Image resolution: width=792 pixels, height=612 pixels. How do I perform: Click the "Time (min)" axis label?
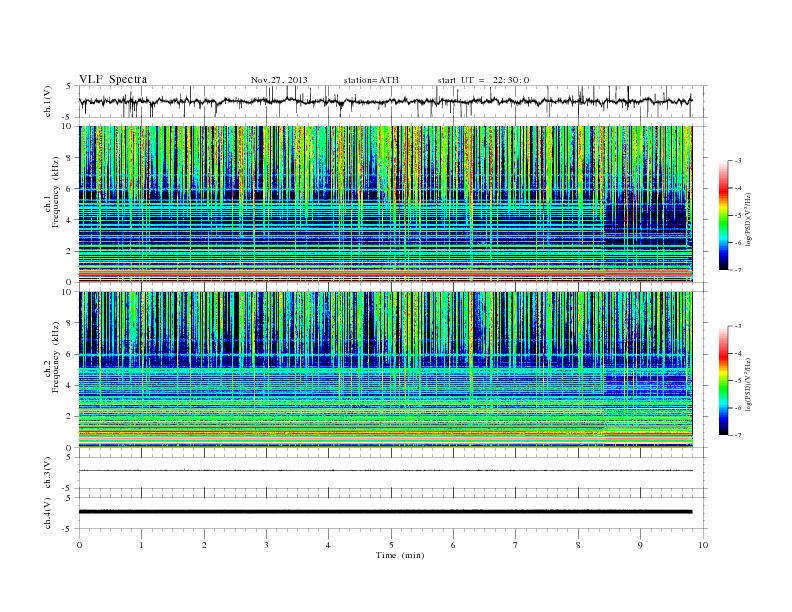pos(400,555)
